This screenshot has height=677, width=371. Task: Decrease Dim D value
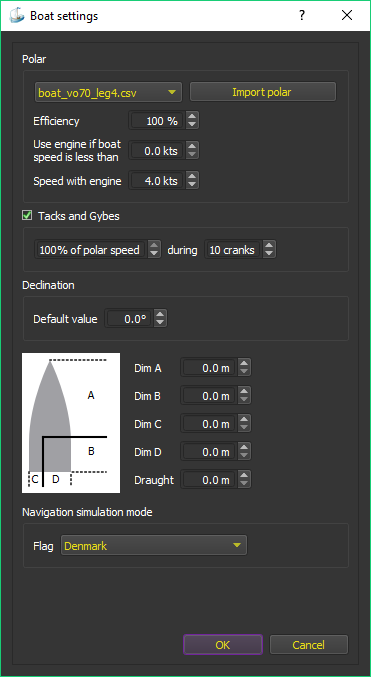[x=244, y=456]
